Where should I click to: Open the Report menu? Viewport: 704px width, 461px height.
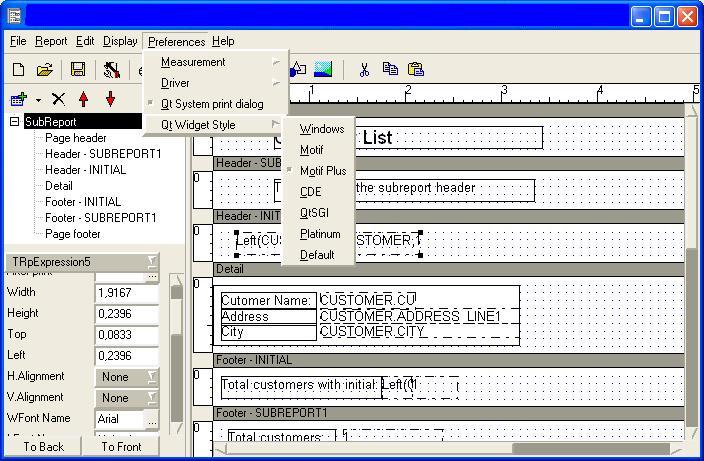click(x=51, y=41)
